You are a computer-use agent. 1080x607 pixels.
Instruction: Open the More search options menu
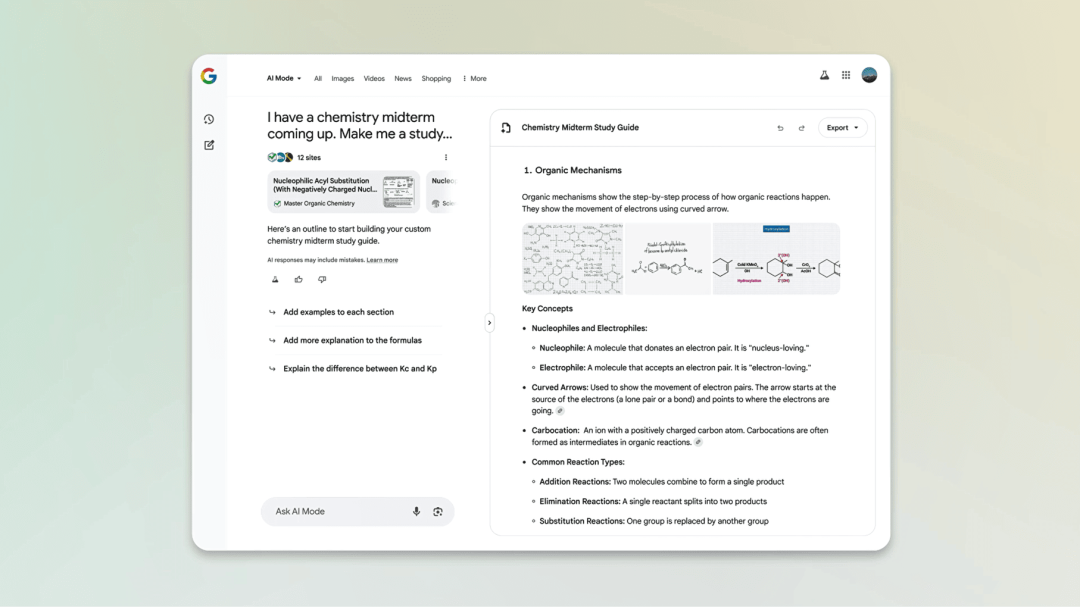pos(475,79)
